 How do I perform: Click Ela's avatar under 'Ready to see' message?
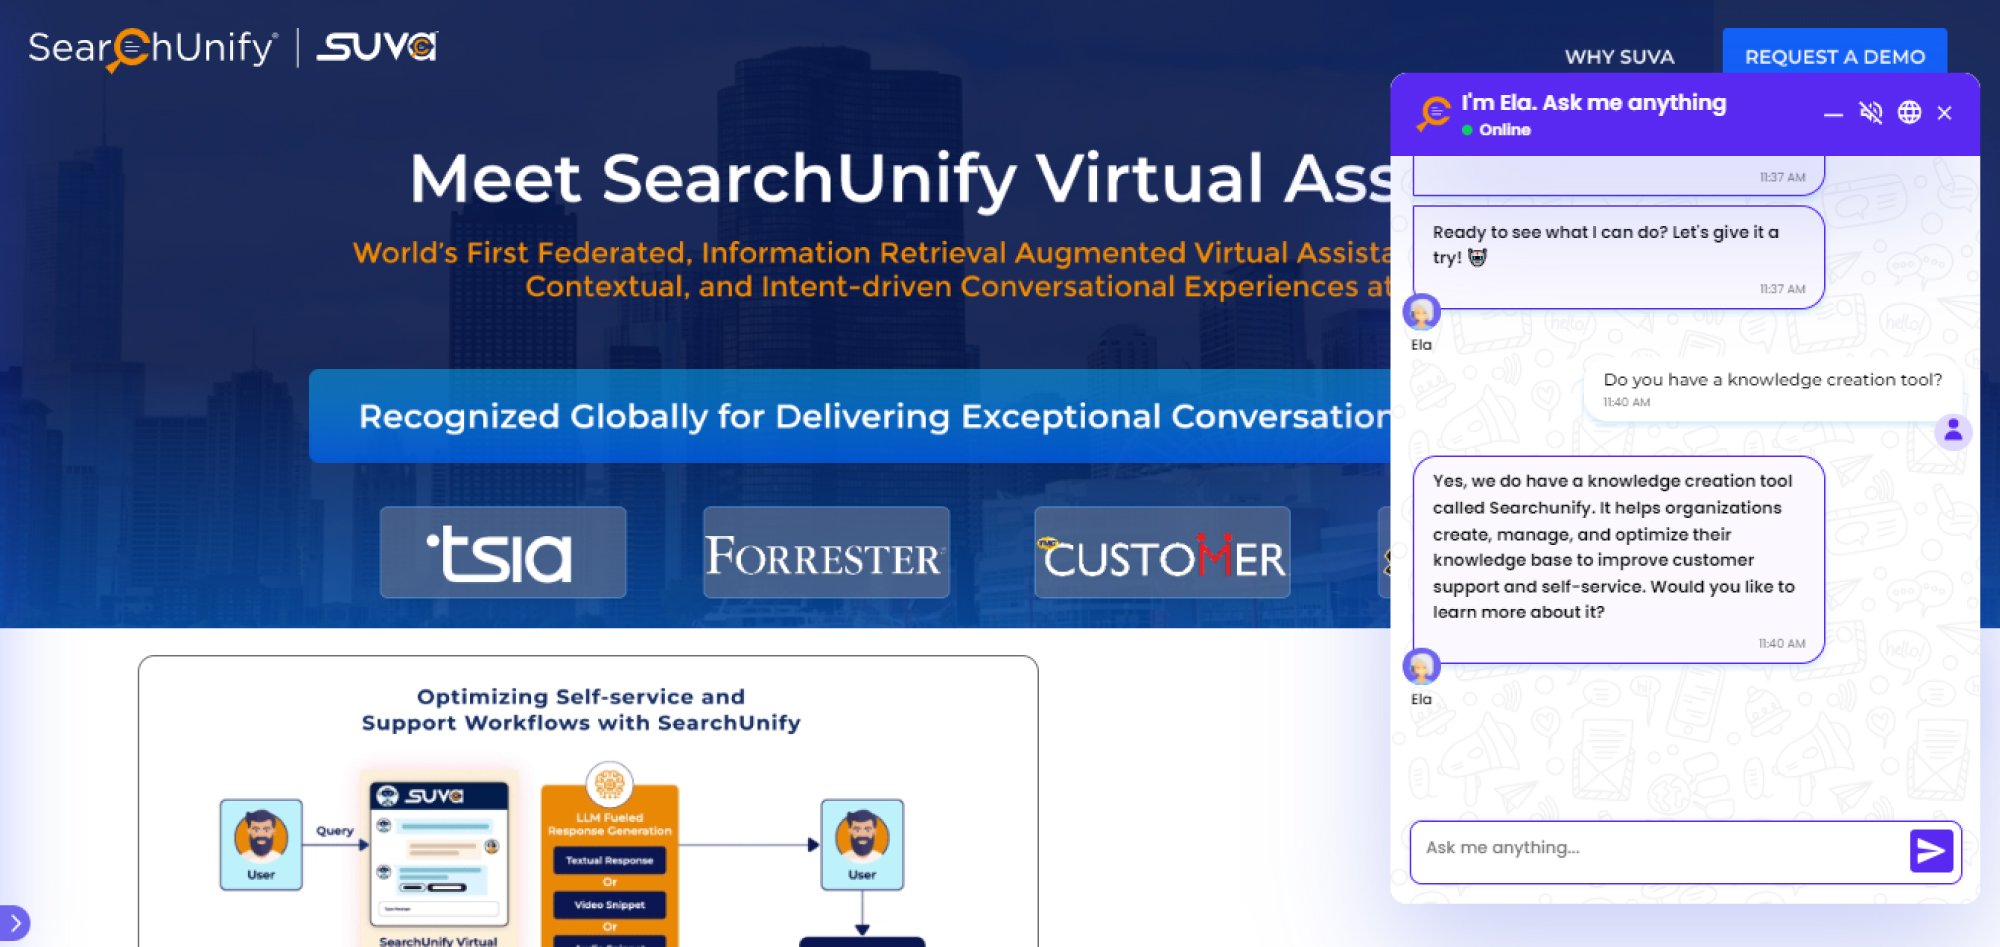click(x=1421, y=312)
